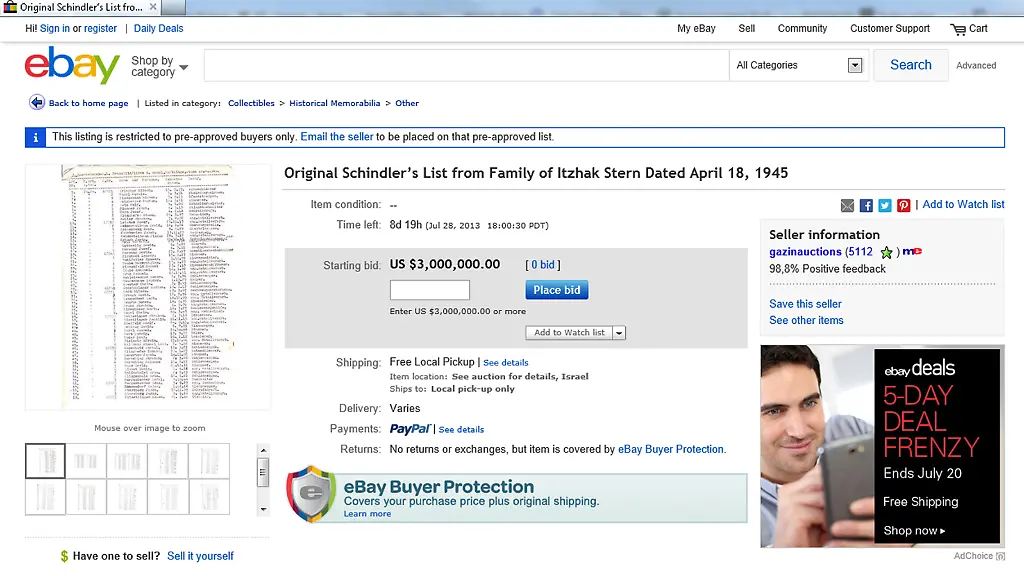
Task: Expand the Add to Watch list arrow
Action: pyautogui.click(x=619, y=333)
